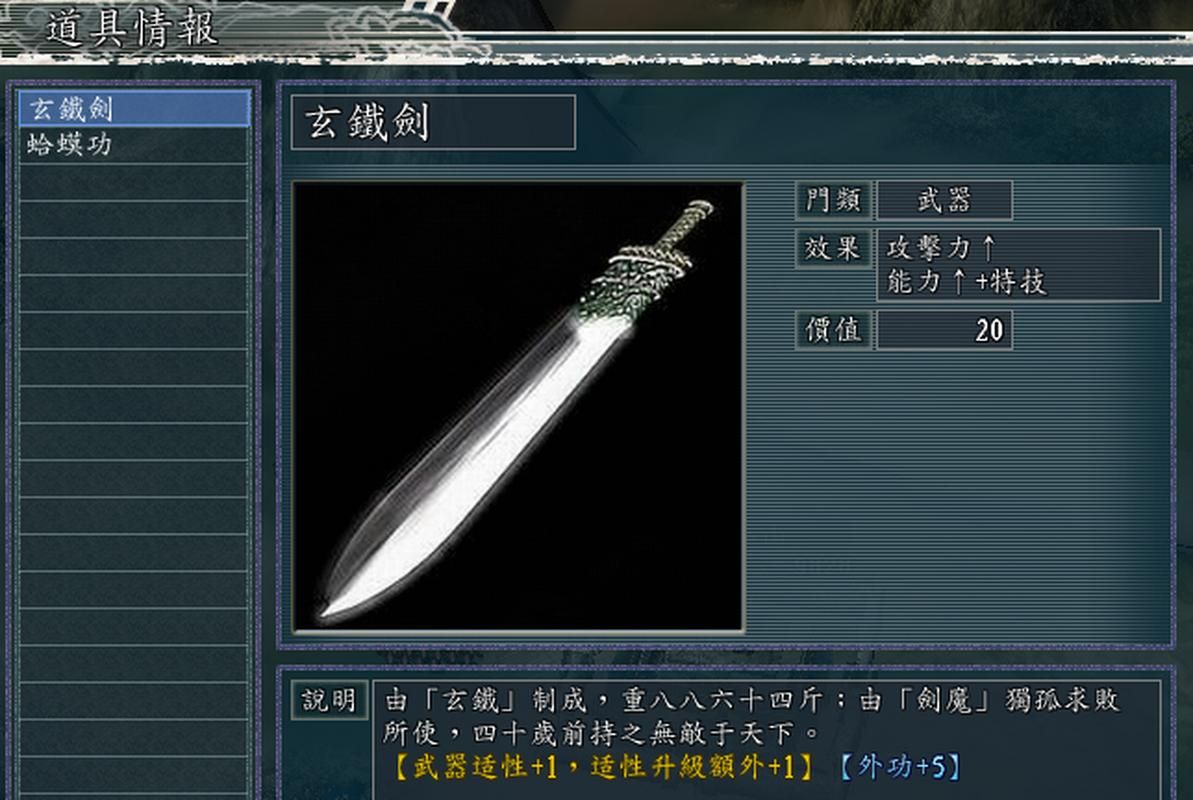
Task: Select 玄鐵劍 in the item list
Action: point(134,109)
